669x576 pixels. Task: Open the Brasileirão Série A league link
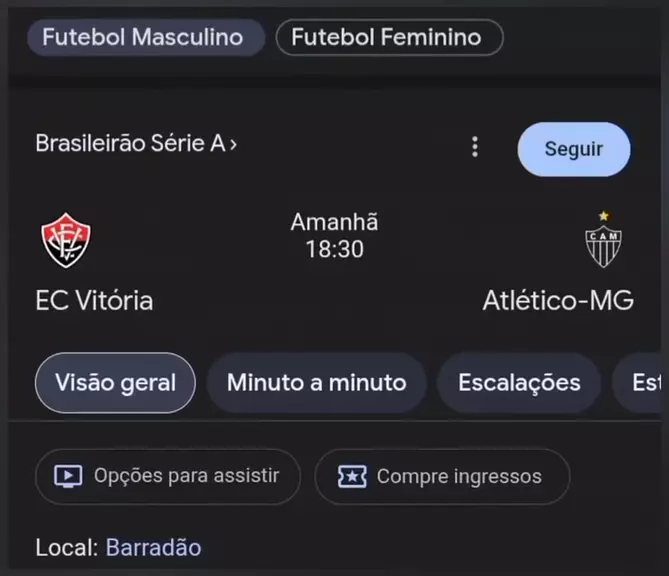coord(128,144)
